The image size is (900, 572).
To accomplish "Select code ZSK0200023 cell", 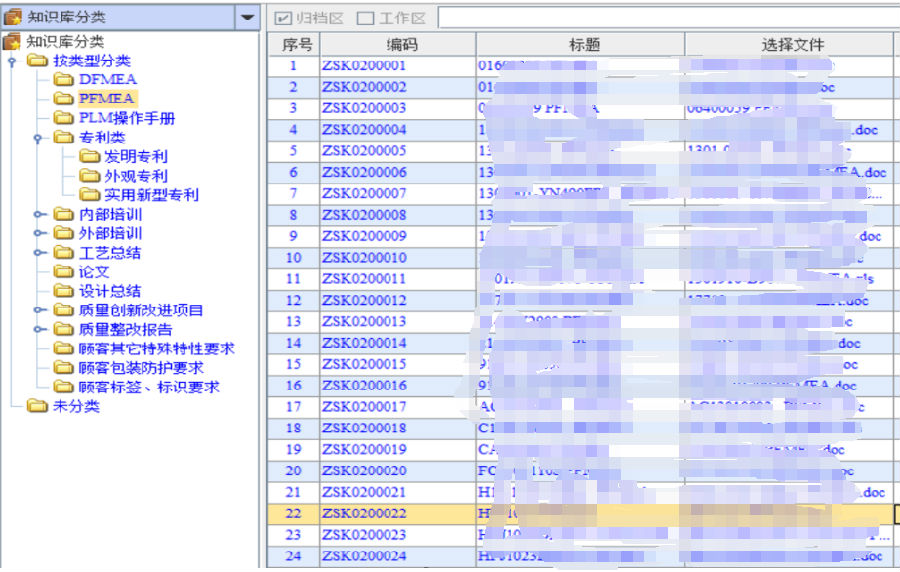I will click(397, 535).
